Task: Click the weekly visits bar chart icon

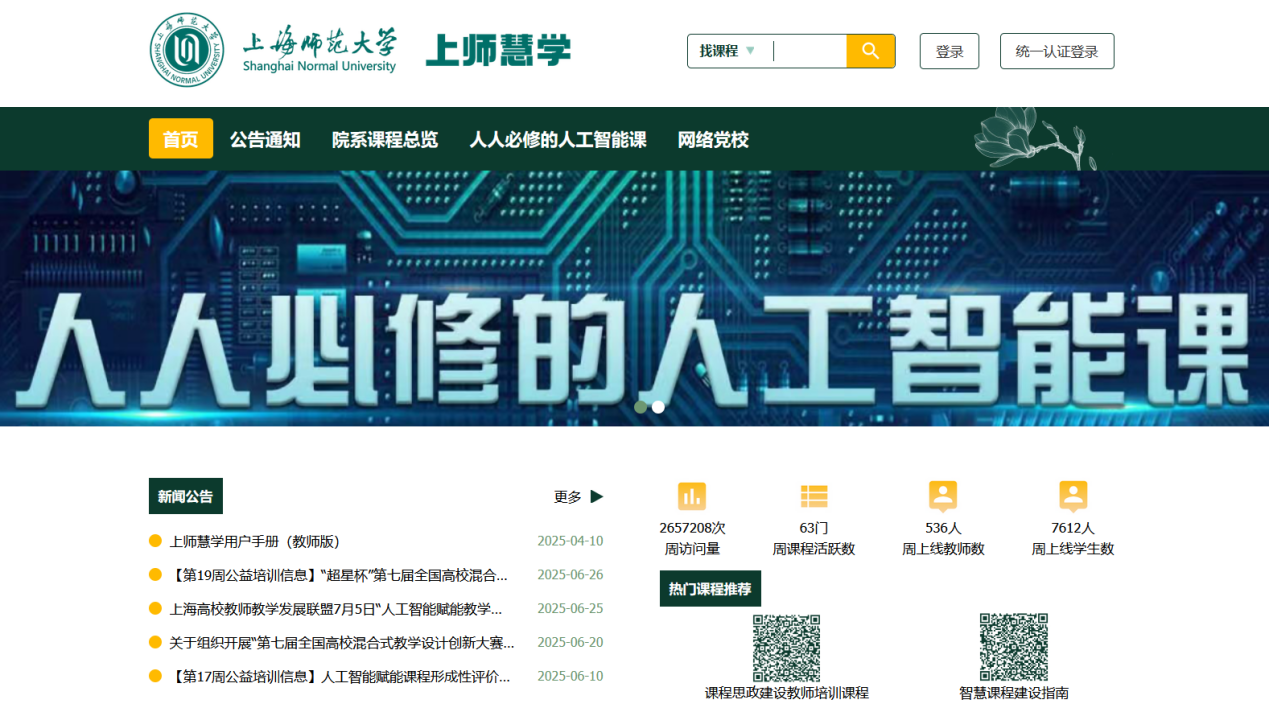Action: coord(692,496)
